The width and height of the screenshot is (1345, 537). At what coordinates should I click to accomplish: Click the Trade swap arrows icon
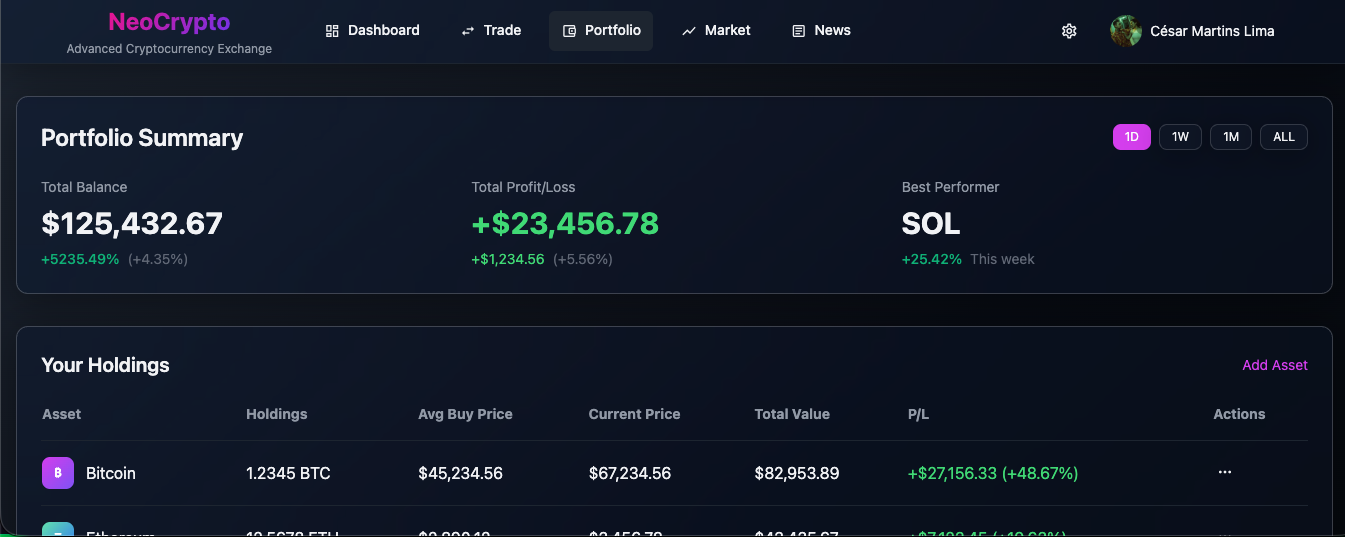click(468, 31)
